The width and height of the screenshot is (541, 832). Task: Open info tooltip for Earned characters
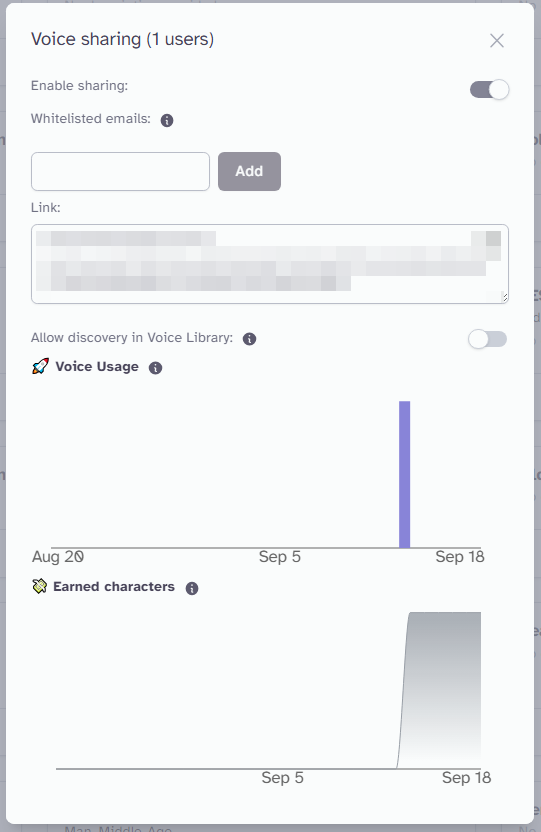(192, 588)
